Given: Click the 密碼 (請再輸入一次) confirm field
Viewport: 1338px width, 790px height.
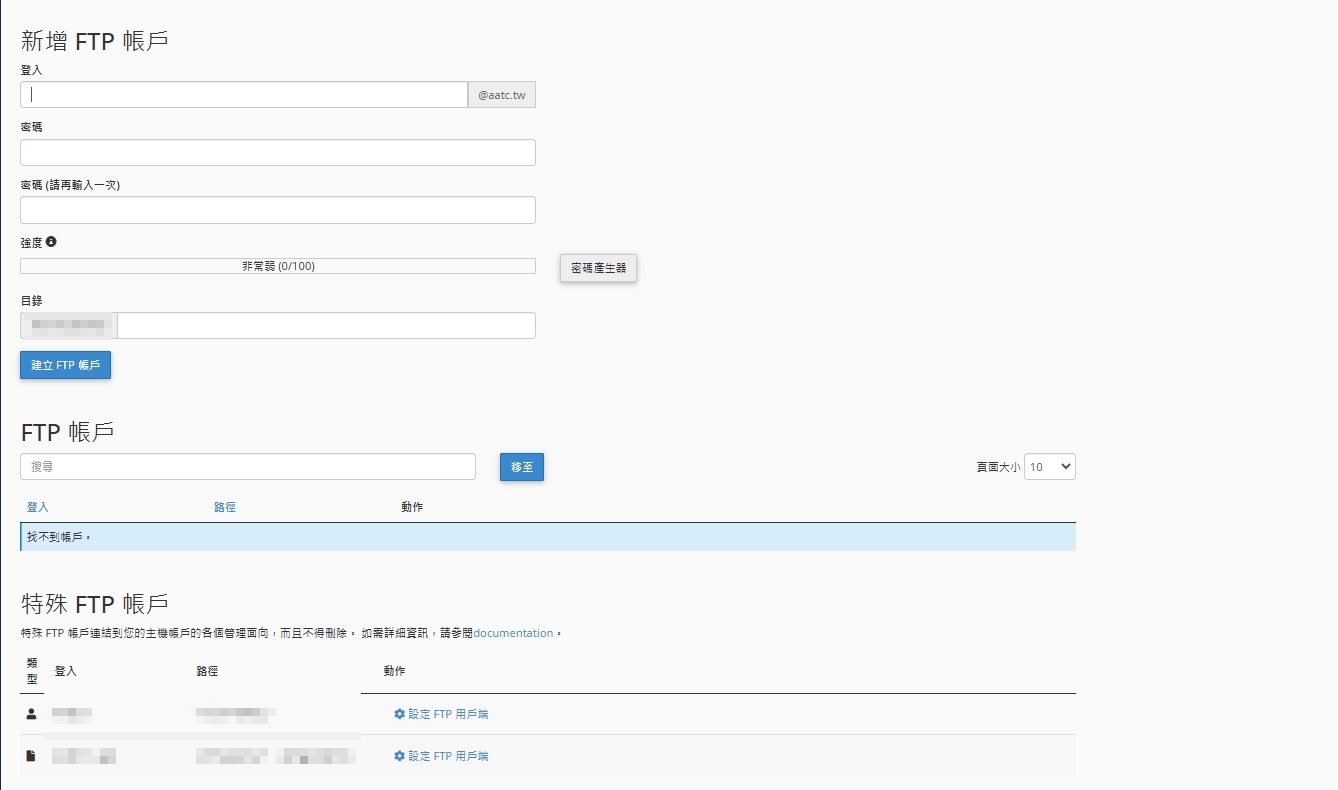Looking at the screenshot, I should (x=278, y=210).
